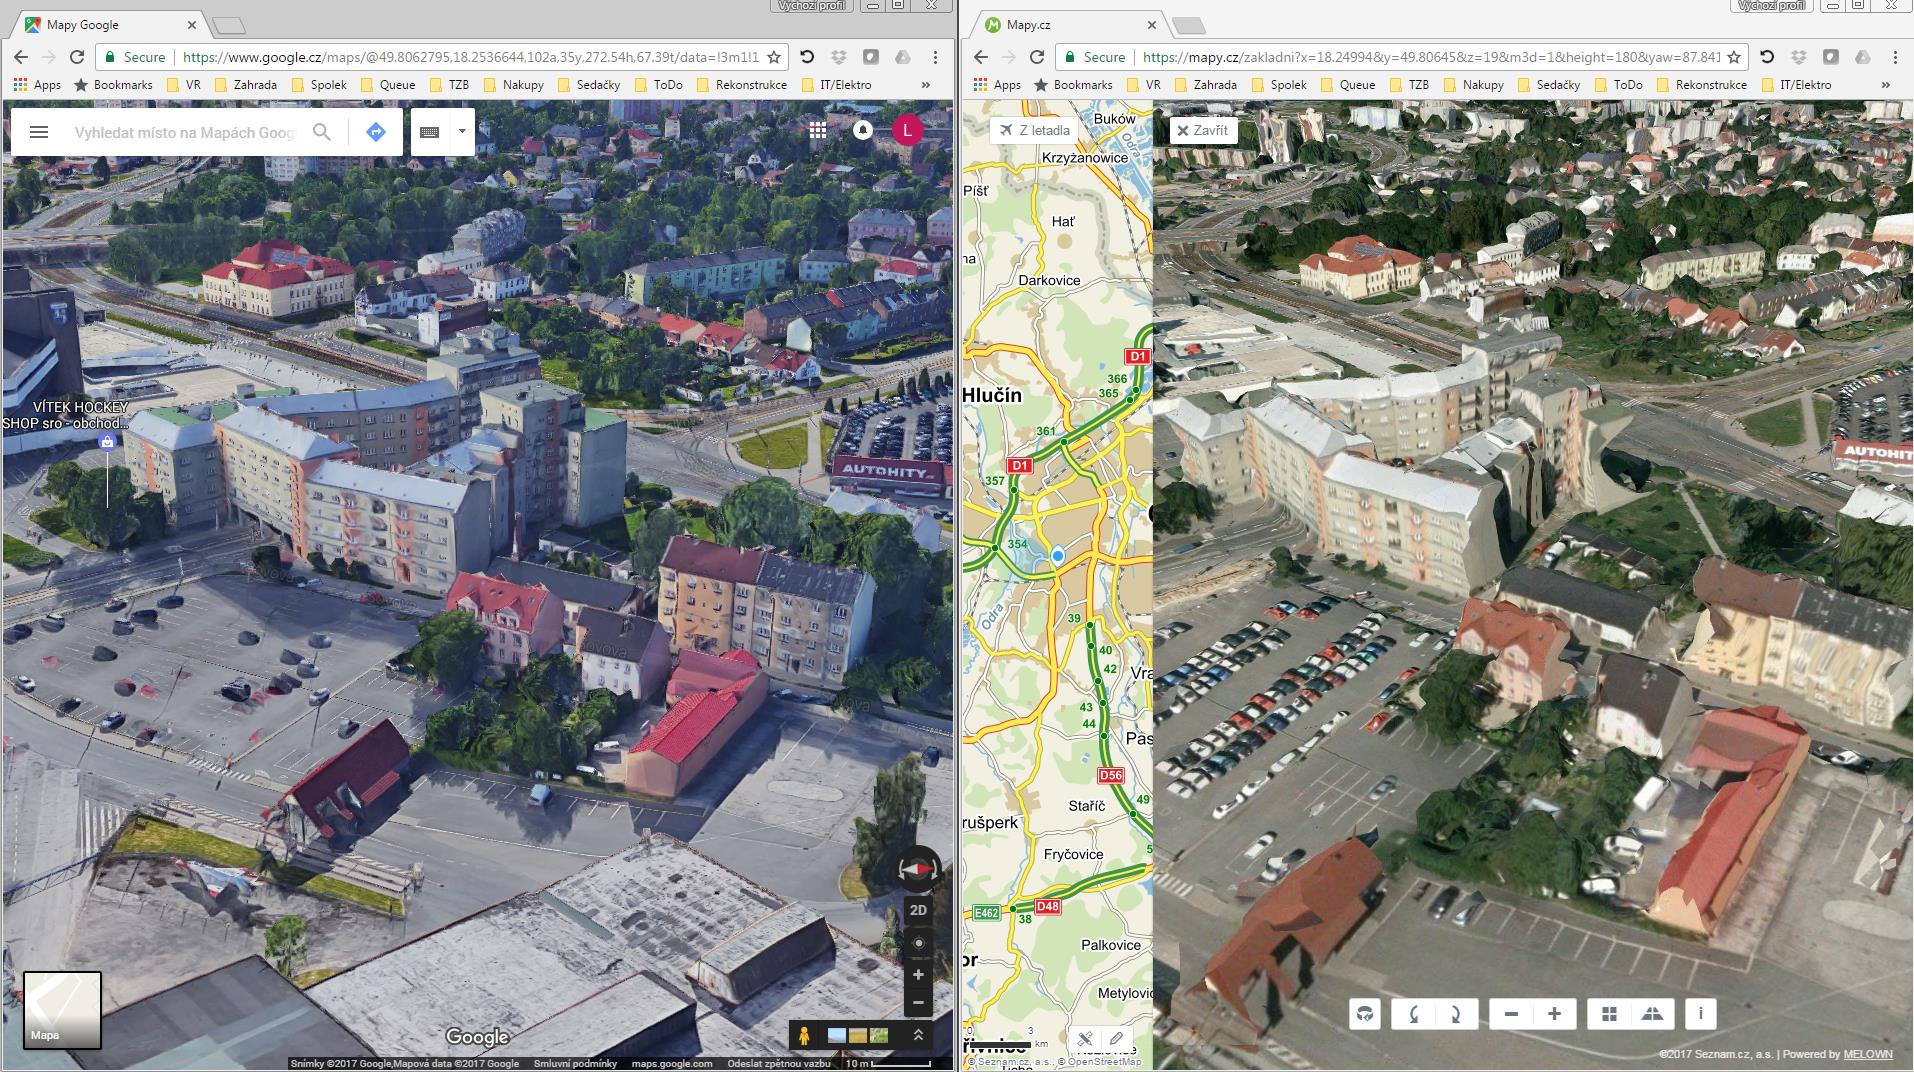
Task: Open Google notifications bell
Action: tap(862, 130)
